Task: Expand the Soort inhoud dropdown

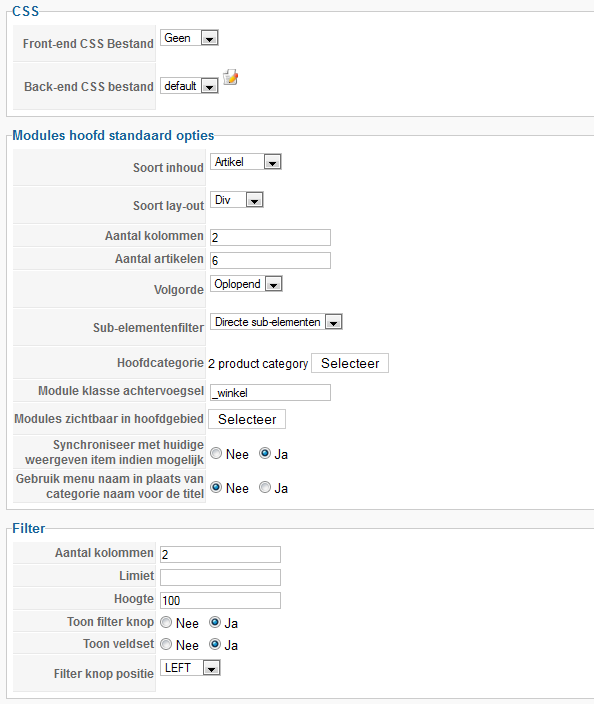Action: 246,162
